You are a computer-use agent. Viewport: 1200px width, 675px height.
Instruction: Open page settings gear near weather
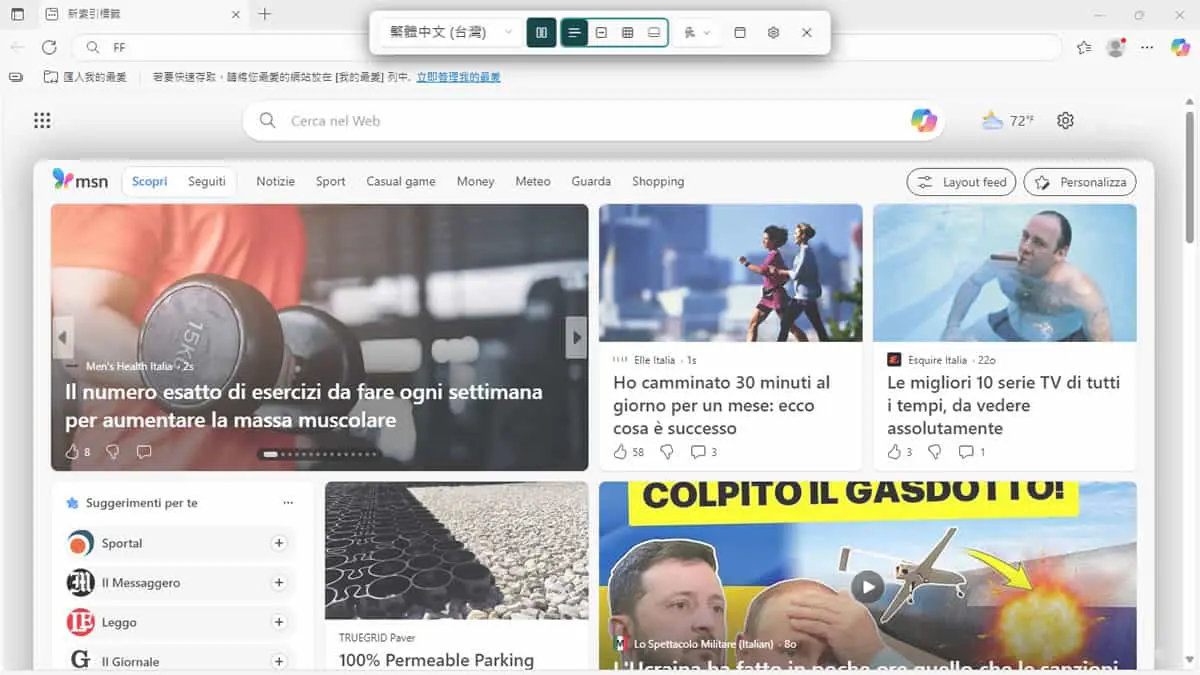point(1065,120)
